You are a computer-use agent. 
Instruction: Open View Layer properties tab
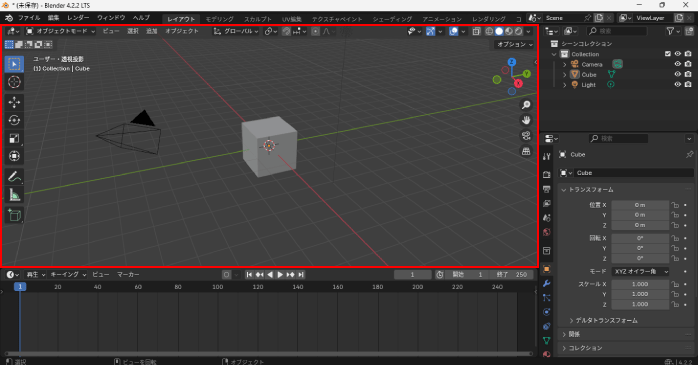coord(547,203)
